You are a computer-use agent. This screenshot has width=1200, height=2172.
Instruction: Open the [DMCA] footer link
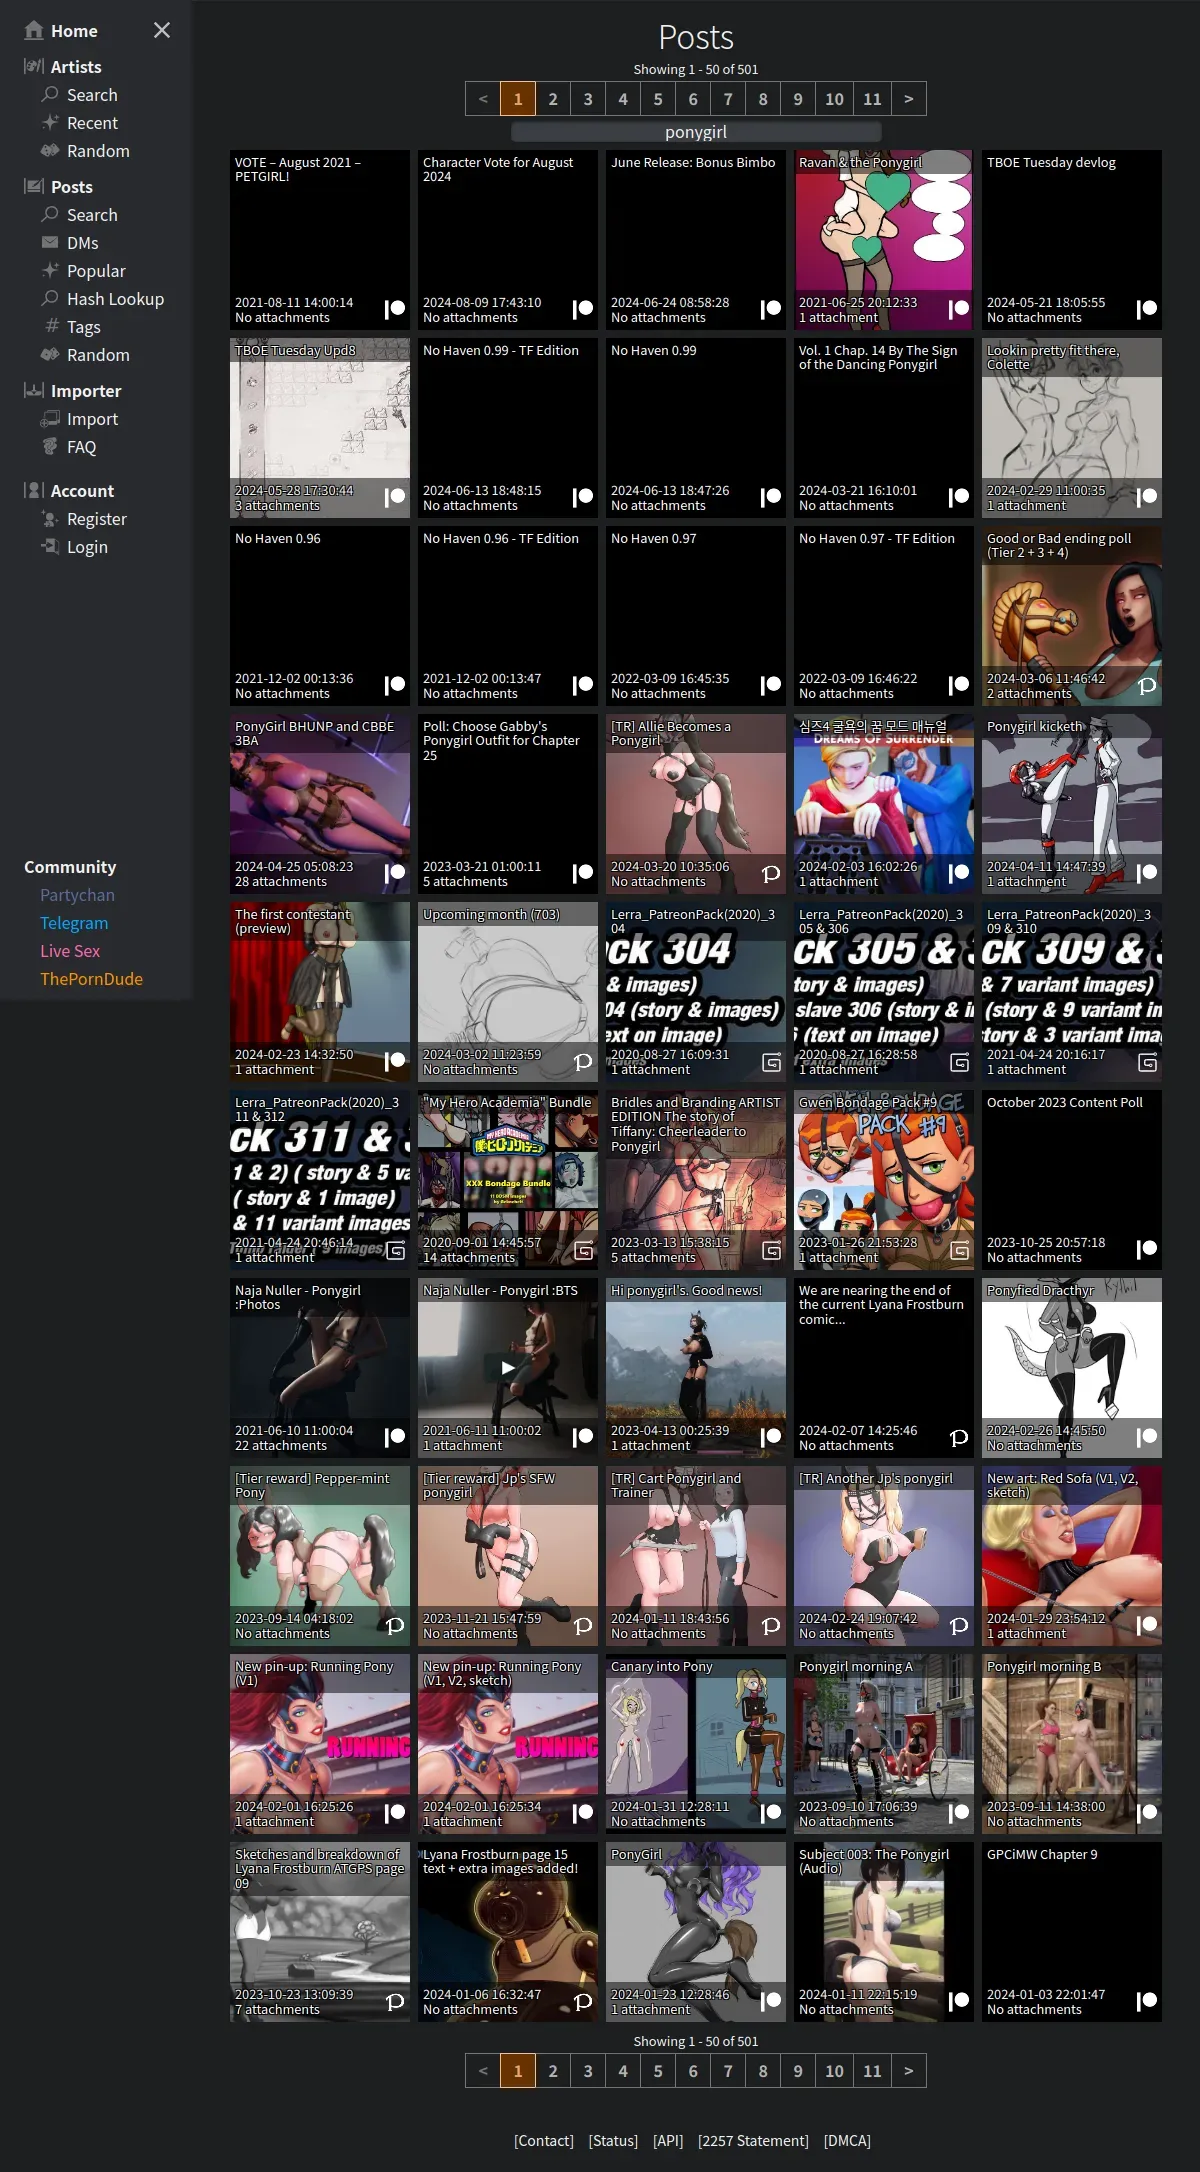click(x=847, y=2141)
